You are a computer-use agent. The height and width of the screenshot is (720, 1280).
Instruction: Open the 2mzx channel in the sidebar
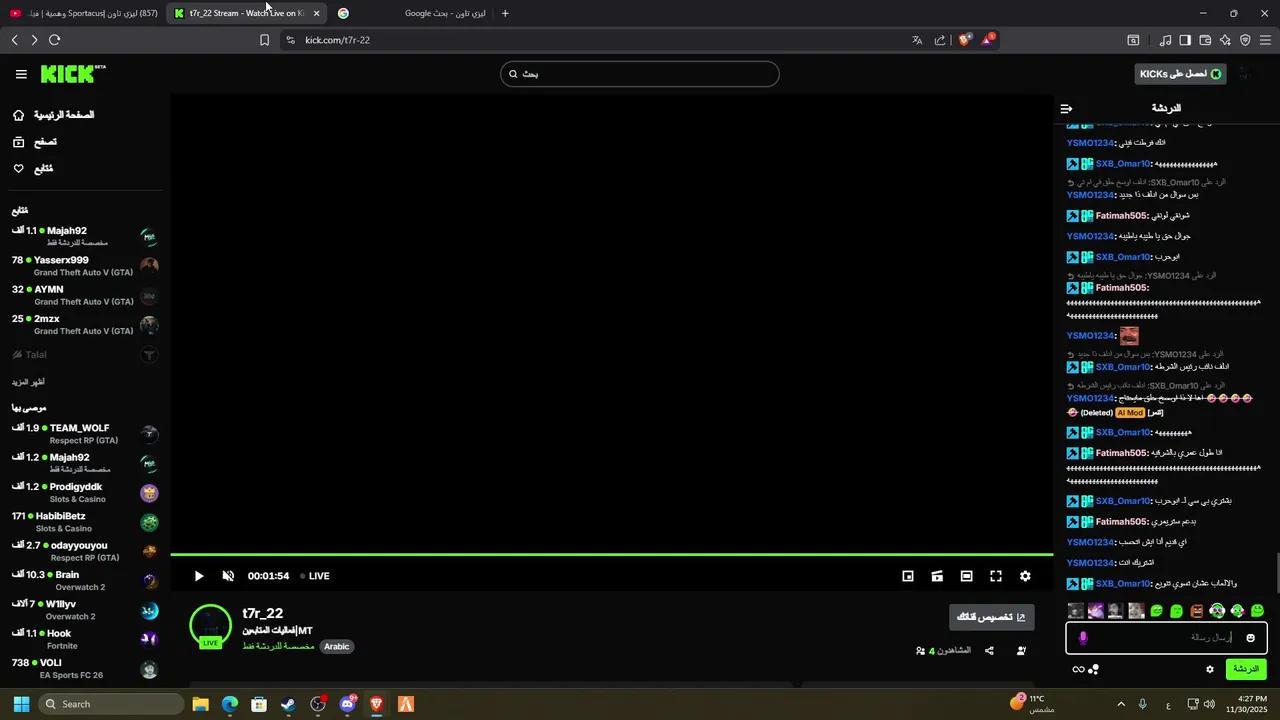pyautogui.click(x=84, y=325)
